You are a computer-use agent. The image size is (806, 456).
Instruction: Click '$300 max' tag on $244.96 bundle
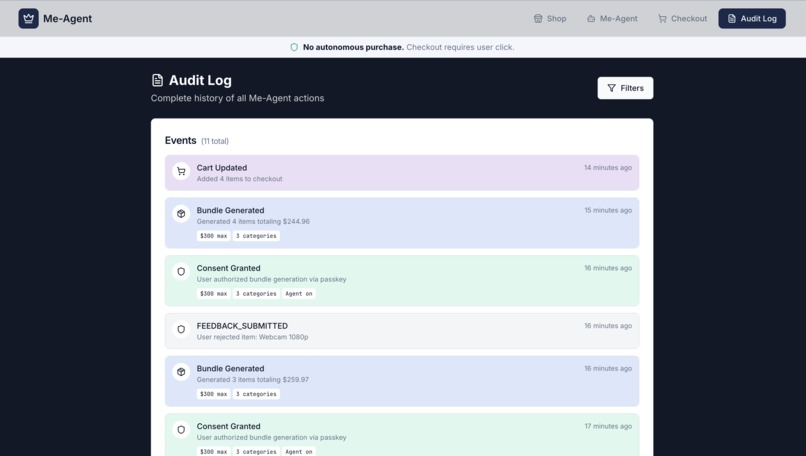point(213,236)
